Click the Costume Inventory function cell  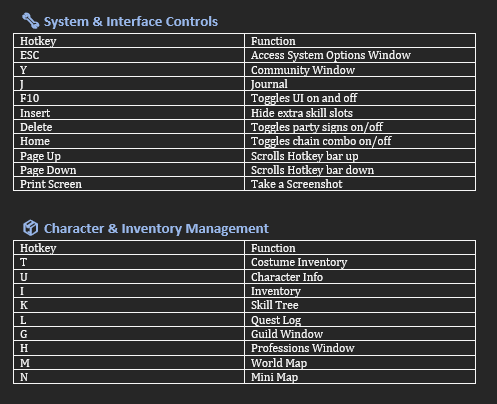tap(360, 262)
